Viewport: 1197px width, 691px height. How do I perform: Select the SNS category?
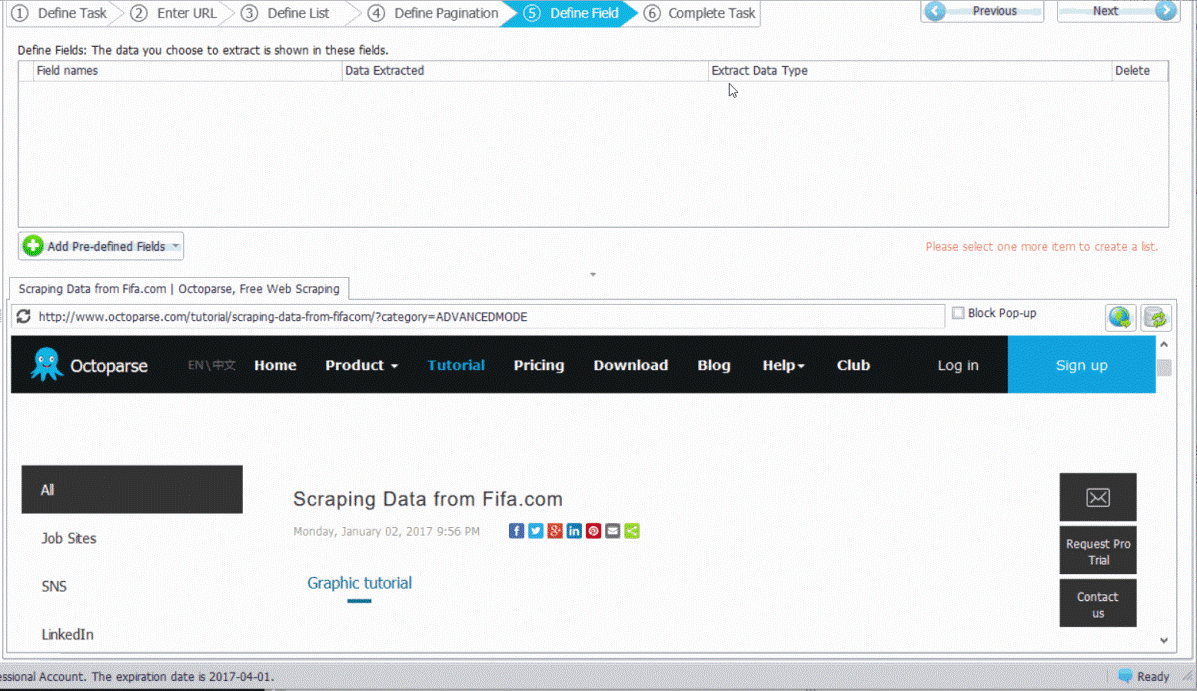coord(54,586)
